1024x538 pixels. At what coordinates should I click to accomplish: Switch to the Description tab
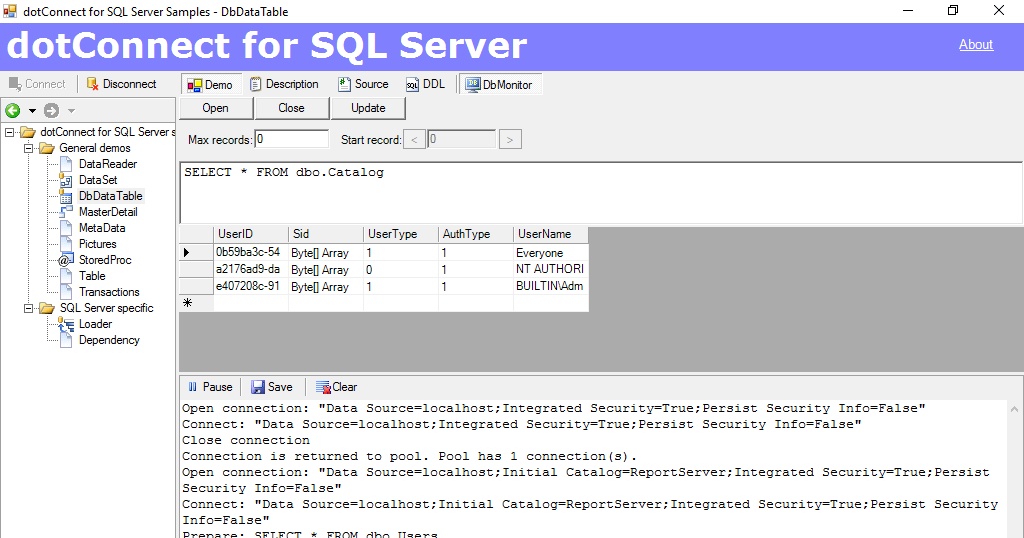tap(284, 84)
